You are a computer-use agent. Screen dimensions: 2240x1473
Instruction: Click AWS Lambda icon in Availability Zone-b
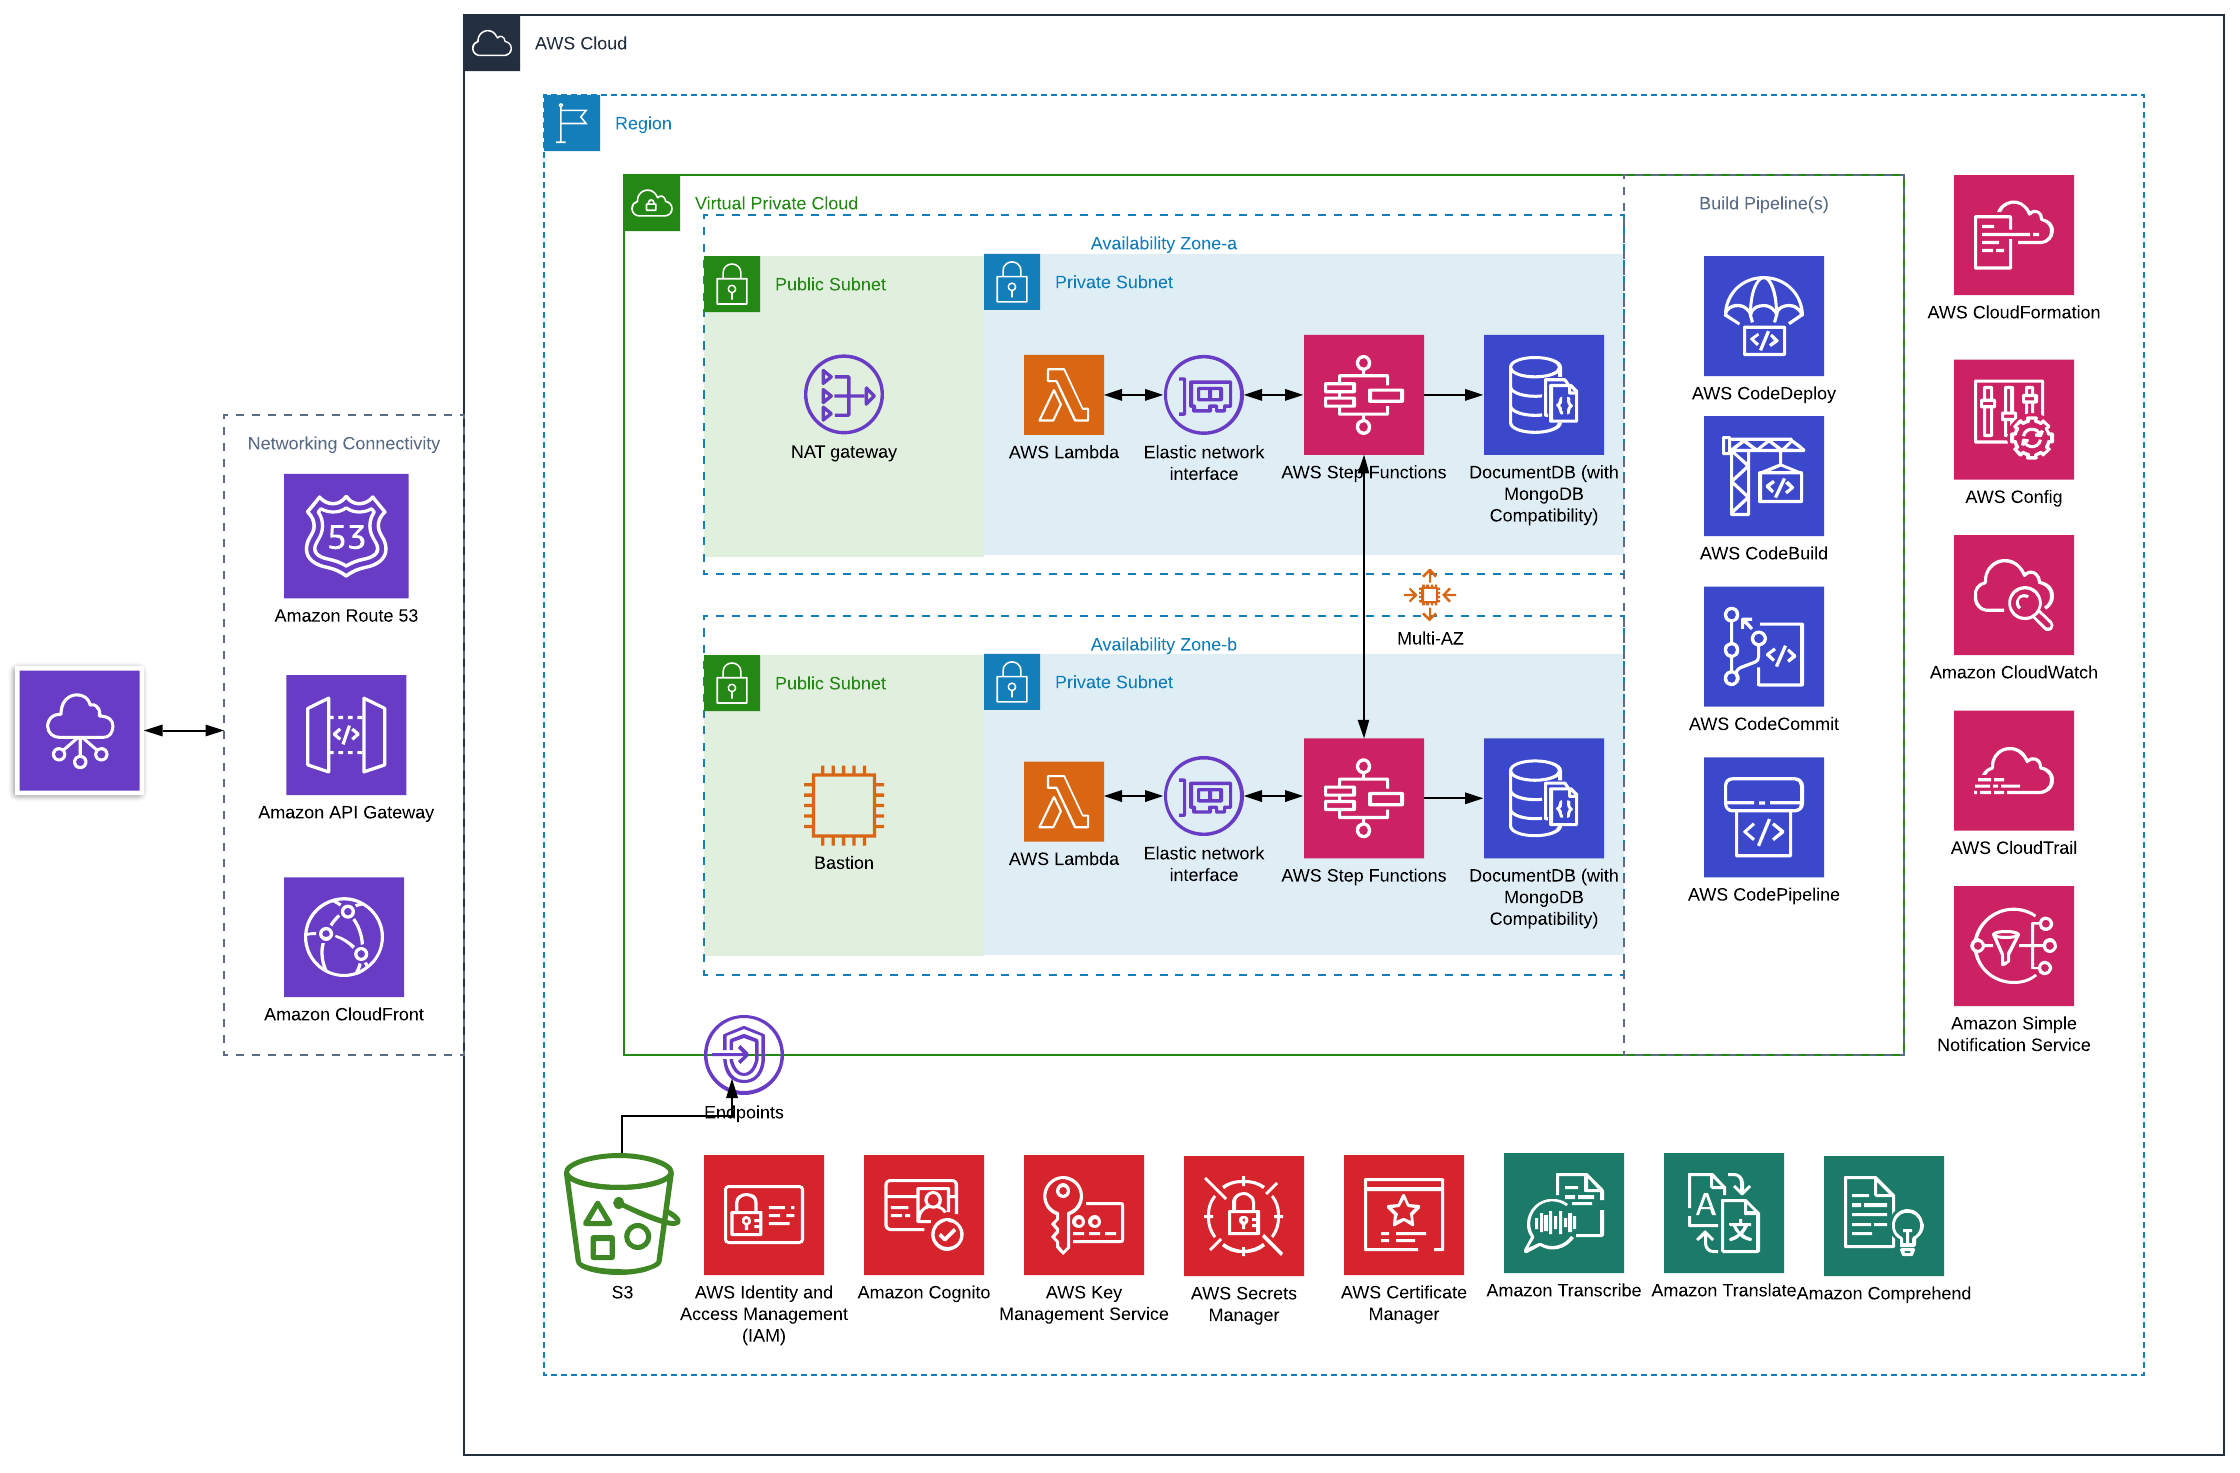[1064, 802]
